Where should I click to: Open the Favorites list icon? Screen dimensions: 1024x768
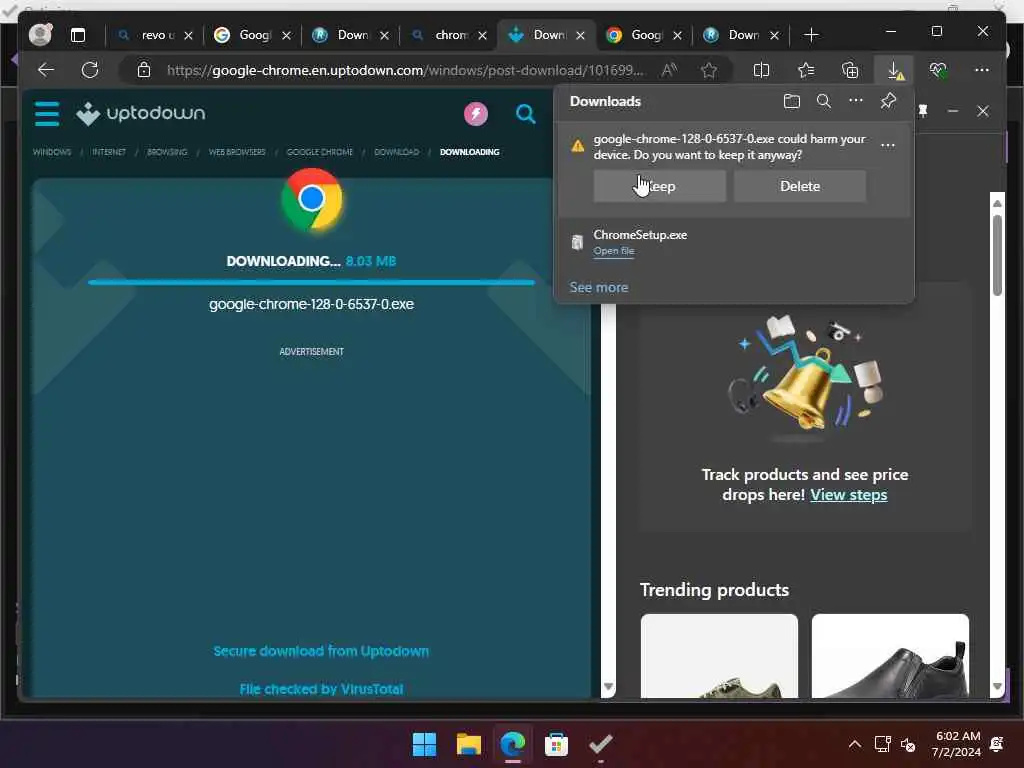pos(806,70)
